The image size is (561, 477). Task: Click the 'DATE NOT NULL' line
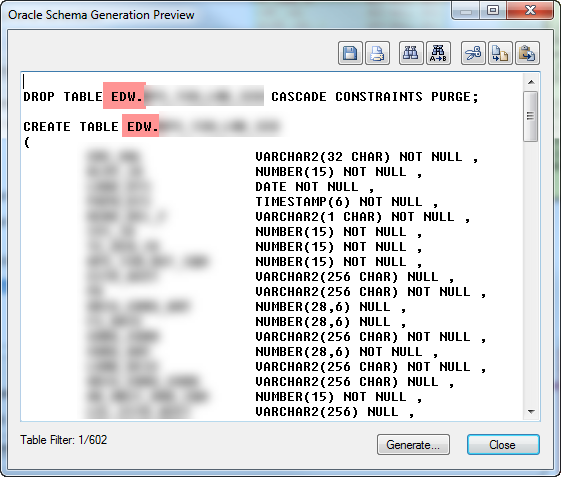[314, 187]
